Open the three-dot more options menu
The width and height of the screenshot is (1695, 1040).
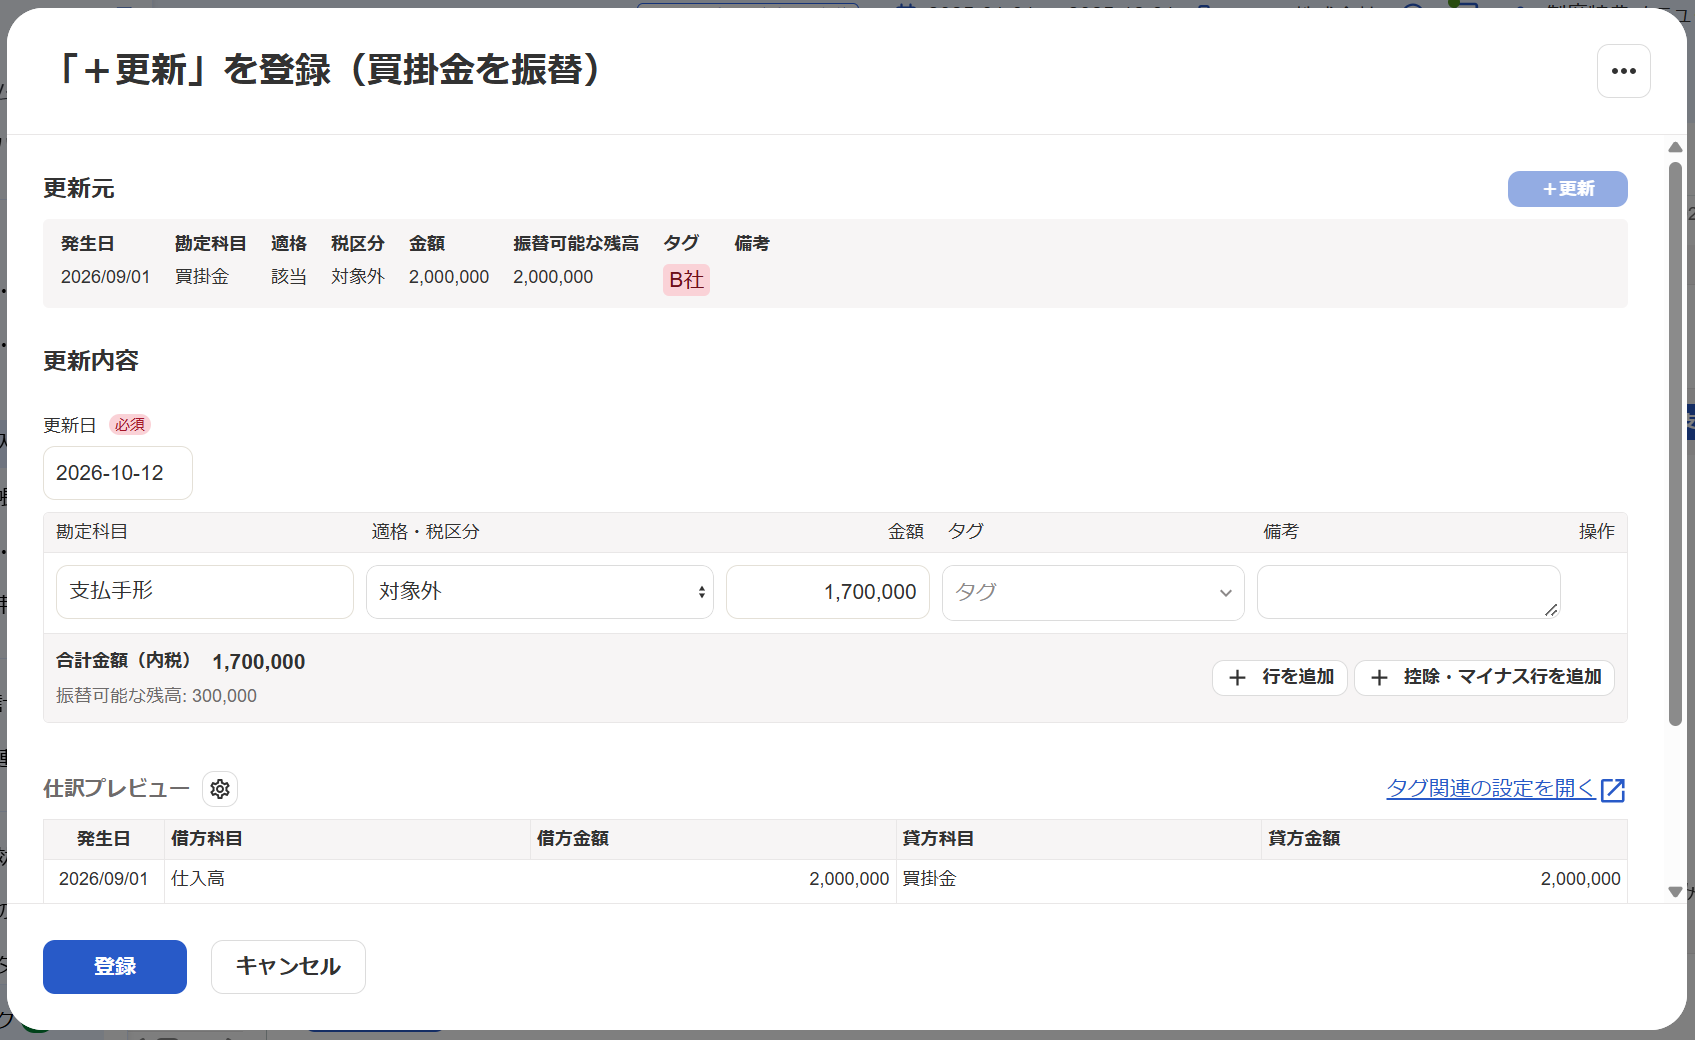pos(1623,71)
